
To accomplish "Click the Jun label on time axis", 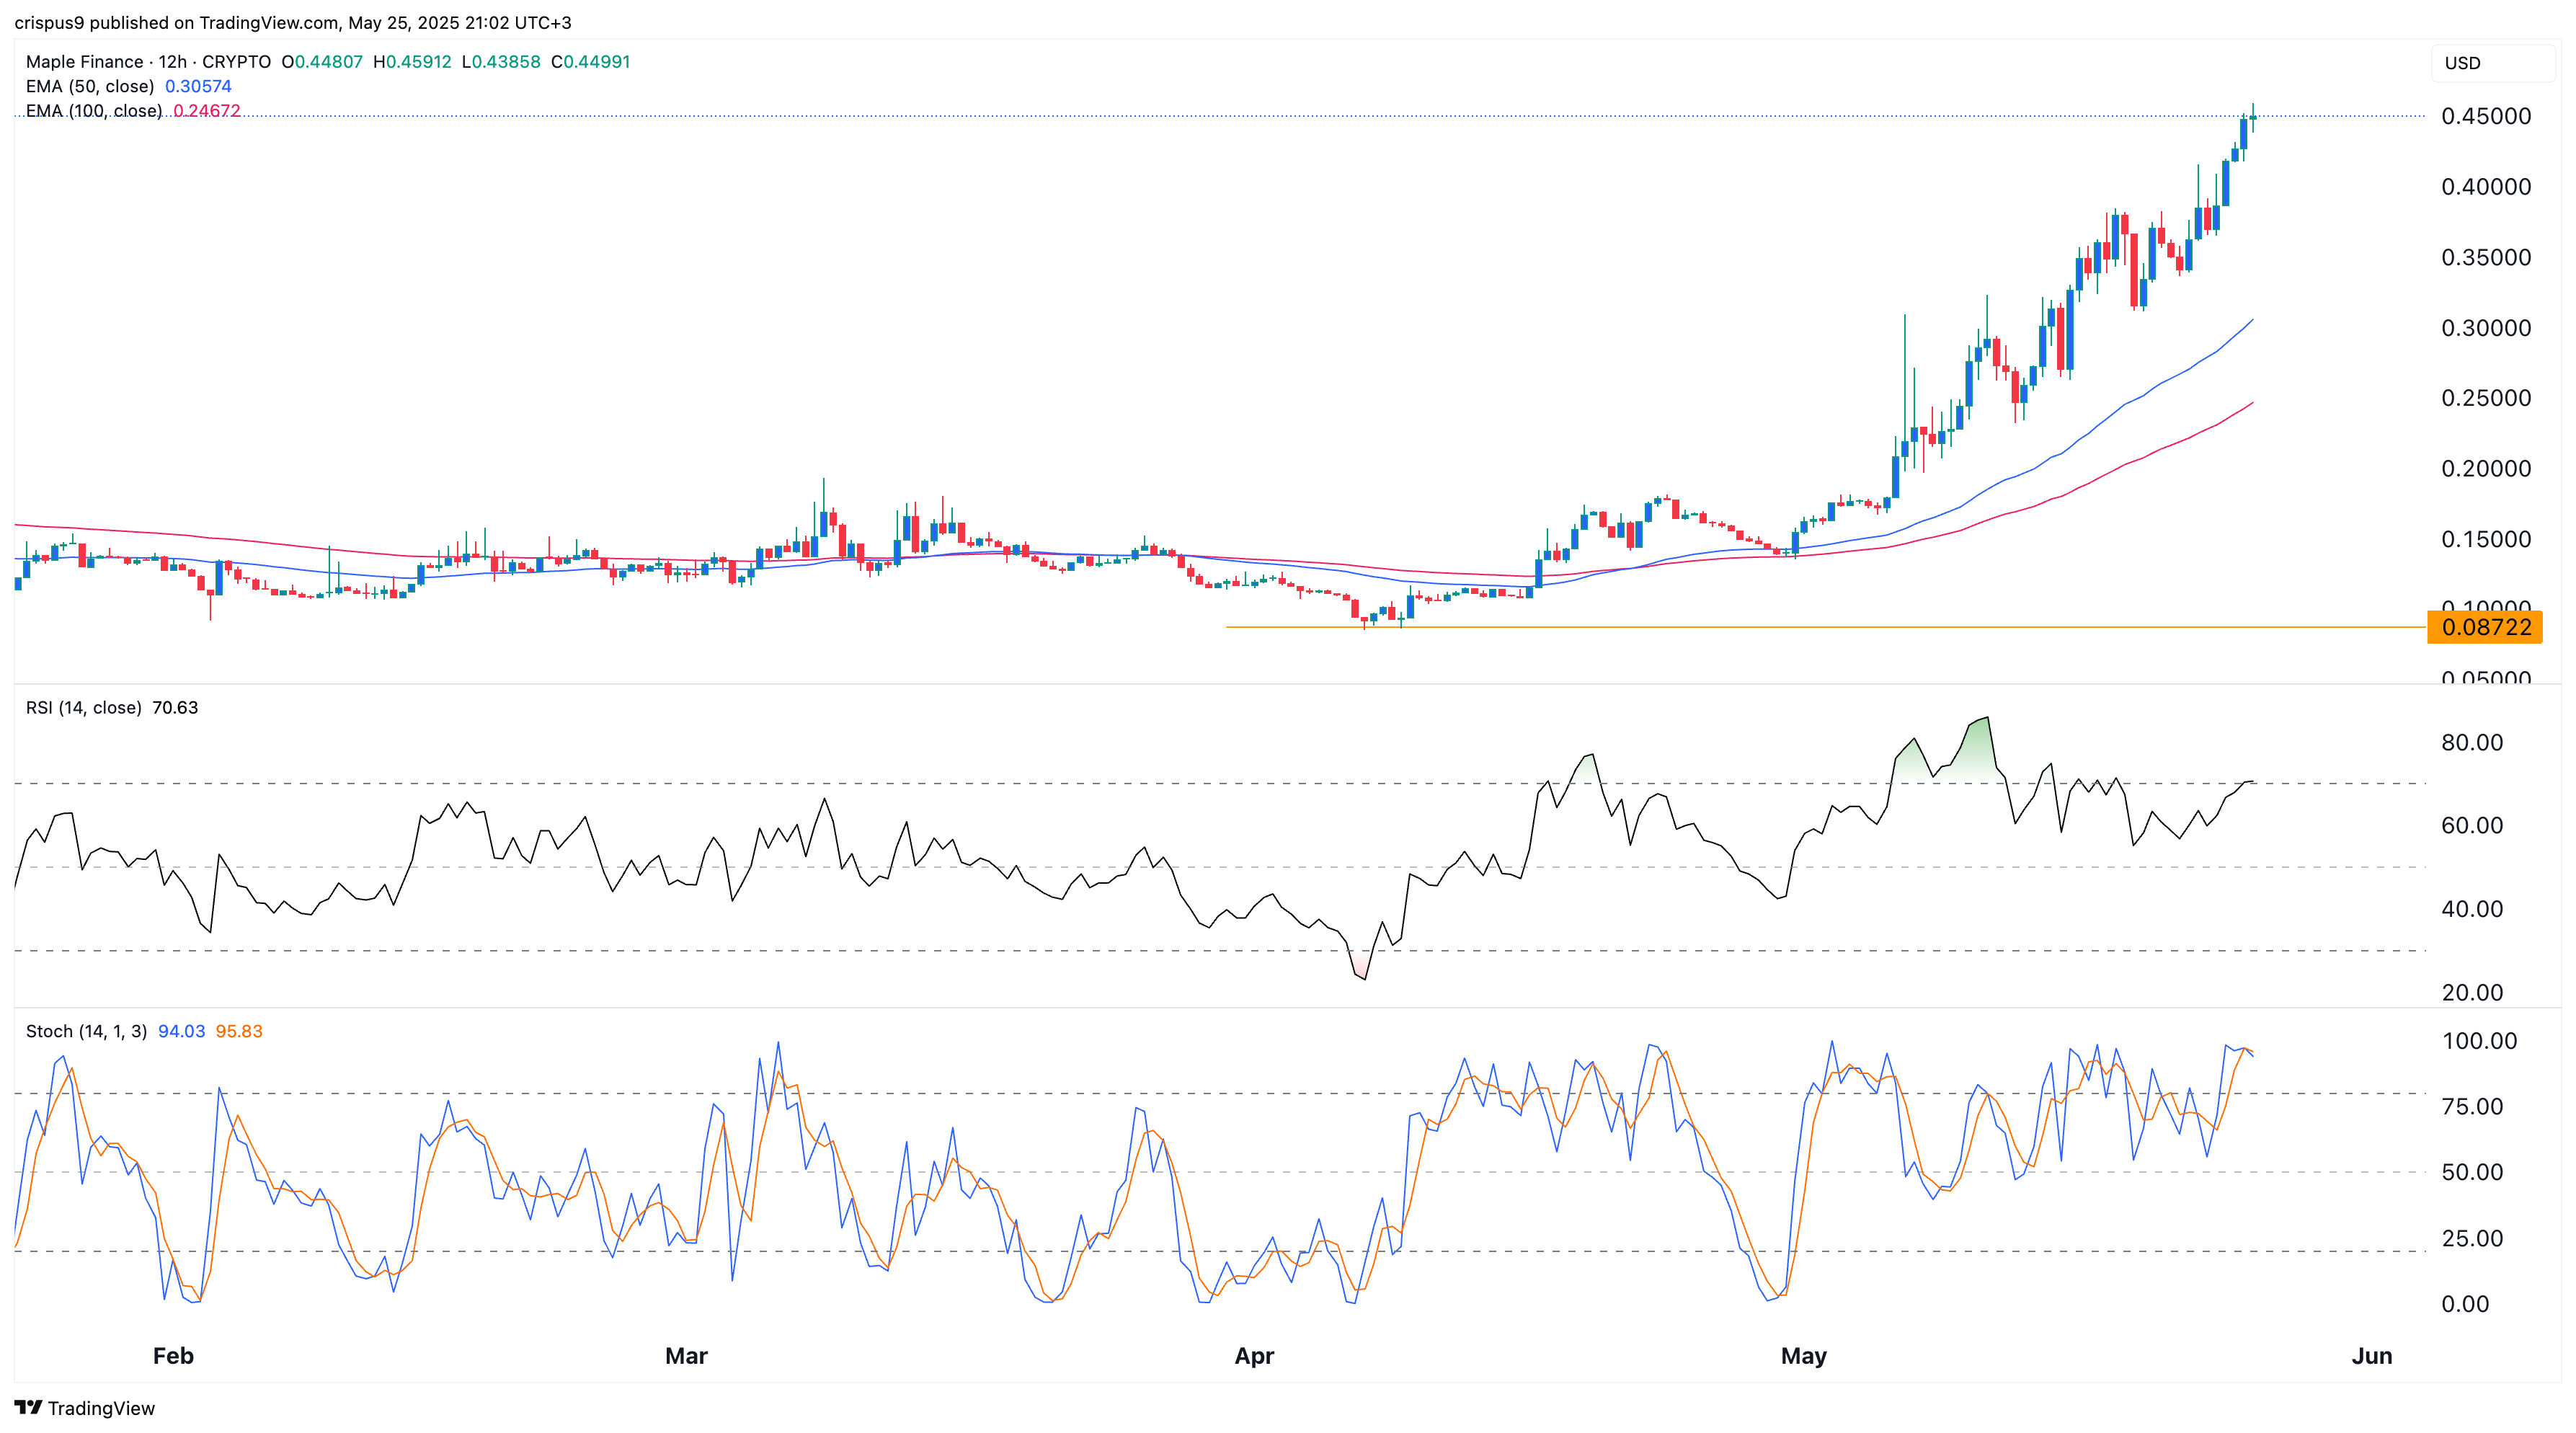I will pyautogui.click(x=2372, y=1356).
